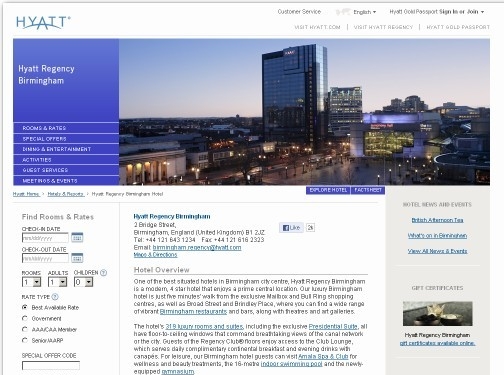The width and height of the screenshot is (504, 375).
Task: Open Dining & Entertainment menu item
Action: (66, 149)
